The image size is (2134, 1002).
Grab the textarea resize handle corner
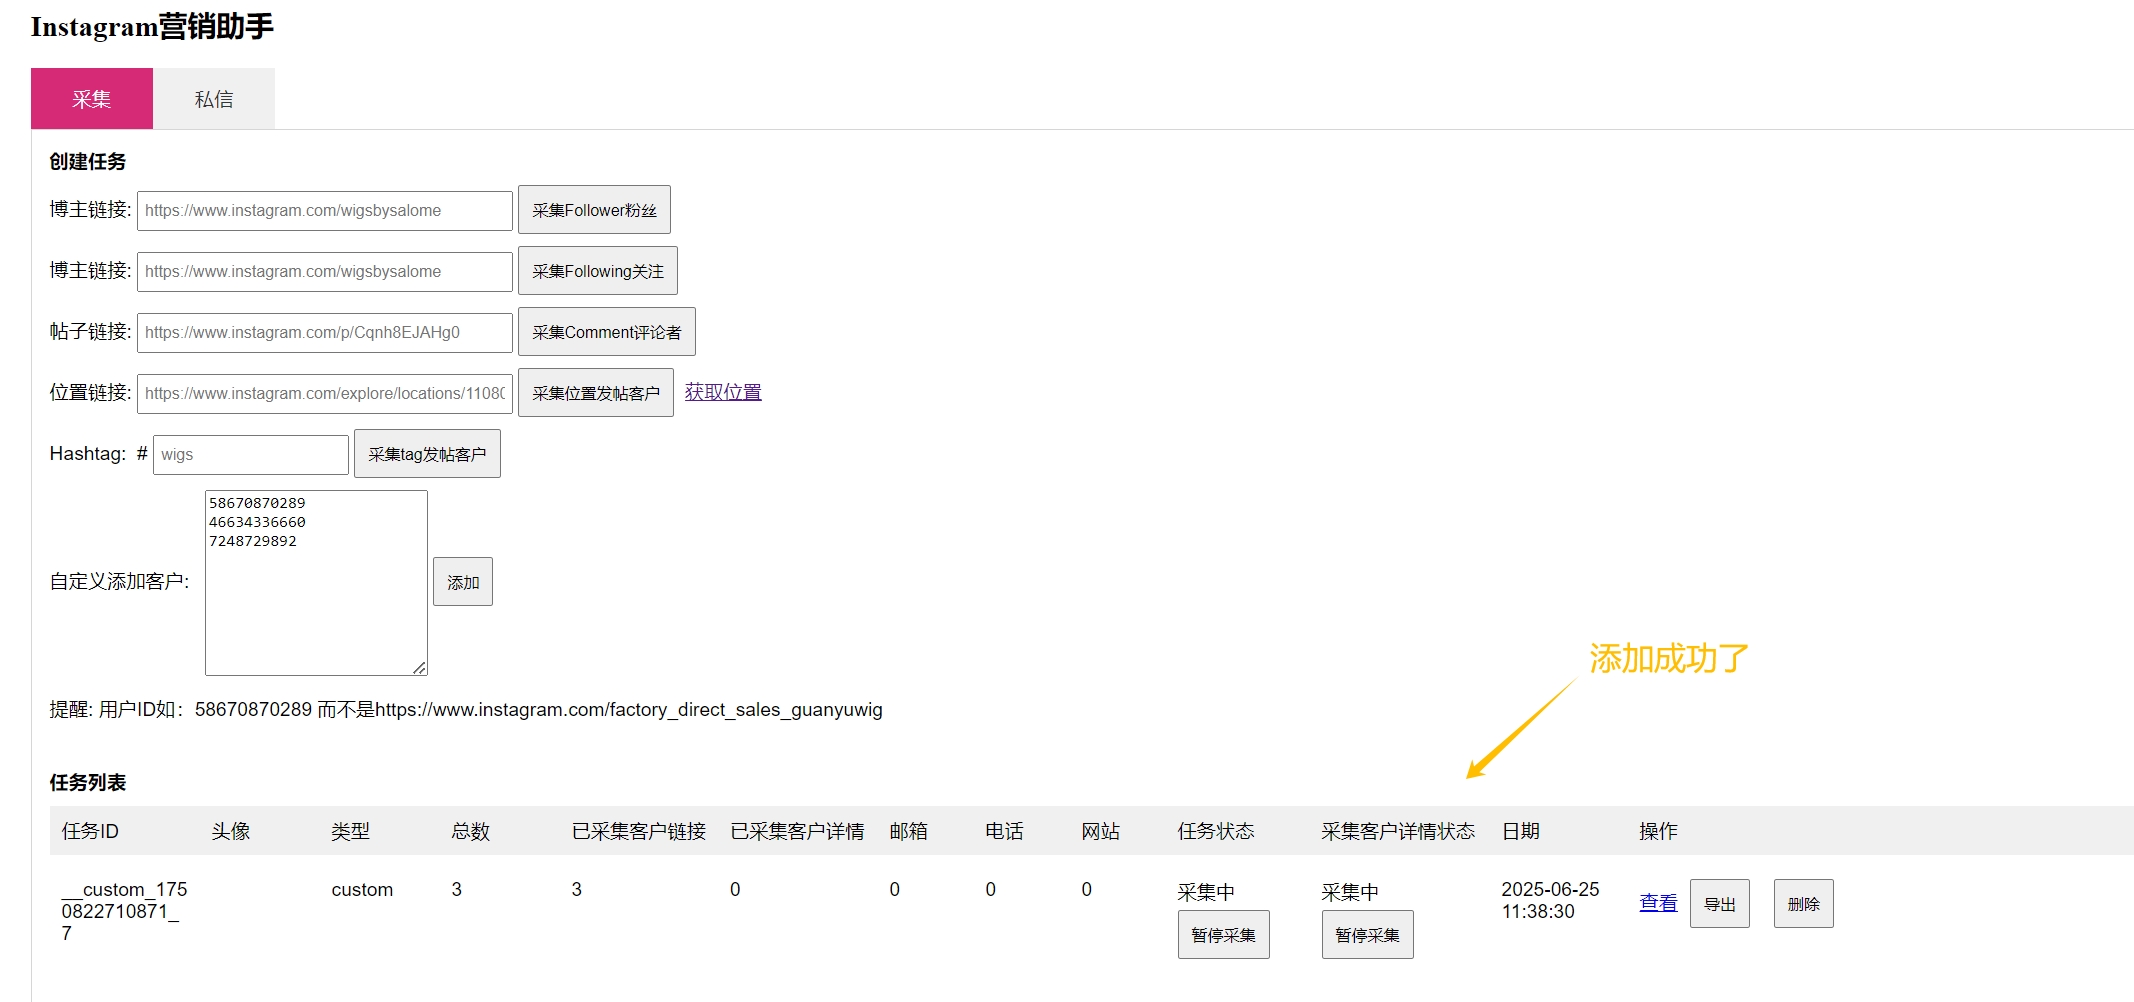coord(420,668)
